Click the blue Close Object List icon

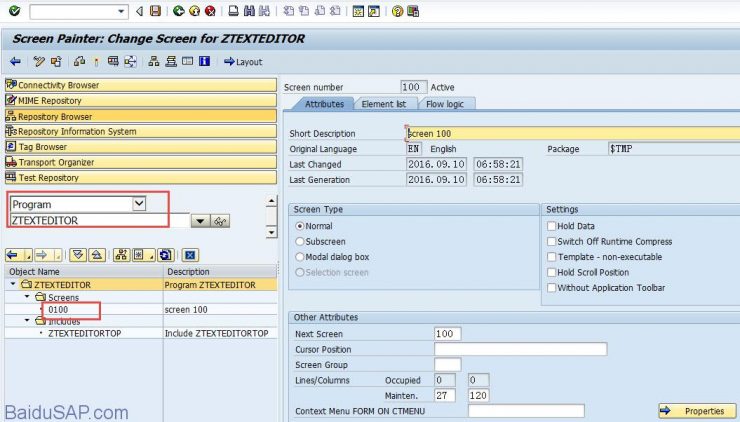(190, 255)
